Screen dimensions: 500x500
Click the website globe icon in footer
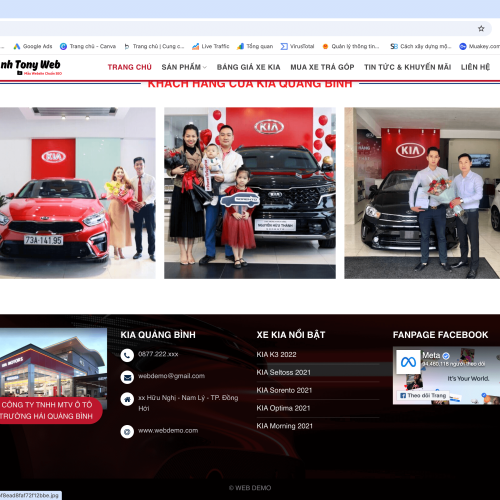click(x=127, y=432)
